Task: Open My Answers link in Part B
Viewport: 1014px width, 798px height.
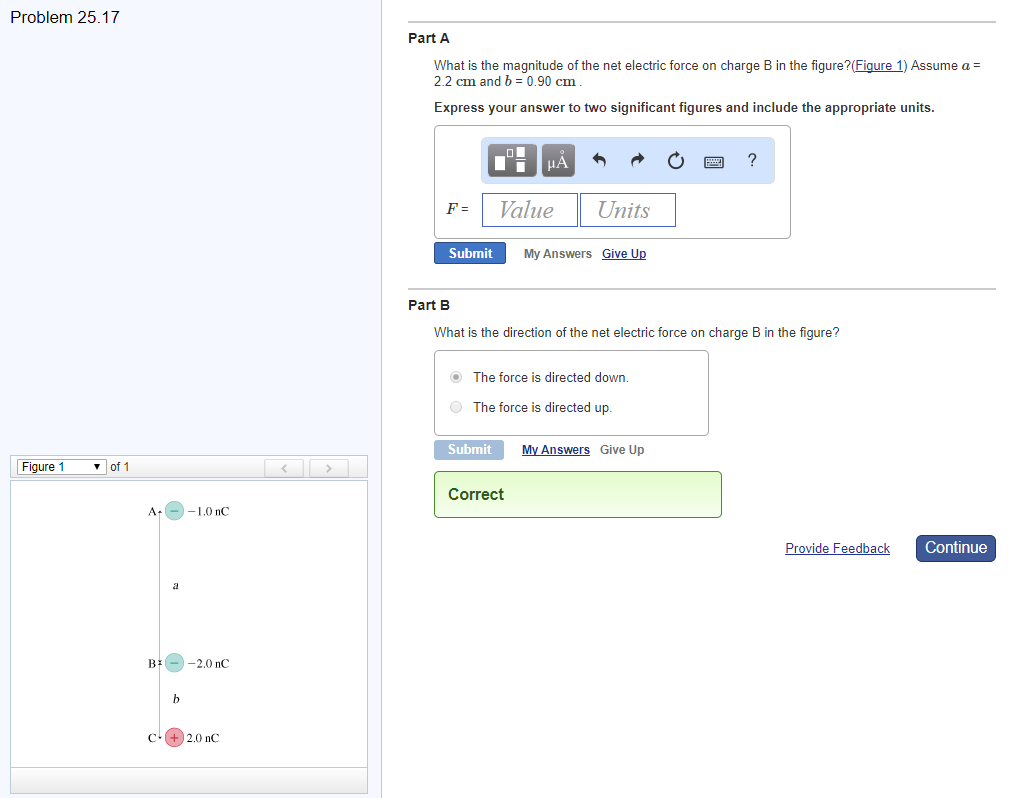Action: [556, 450]
